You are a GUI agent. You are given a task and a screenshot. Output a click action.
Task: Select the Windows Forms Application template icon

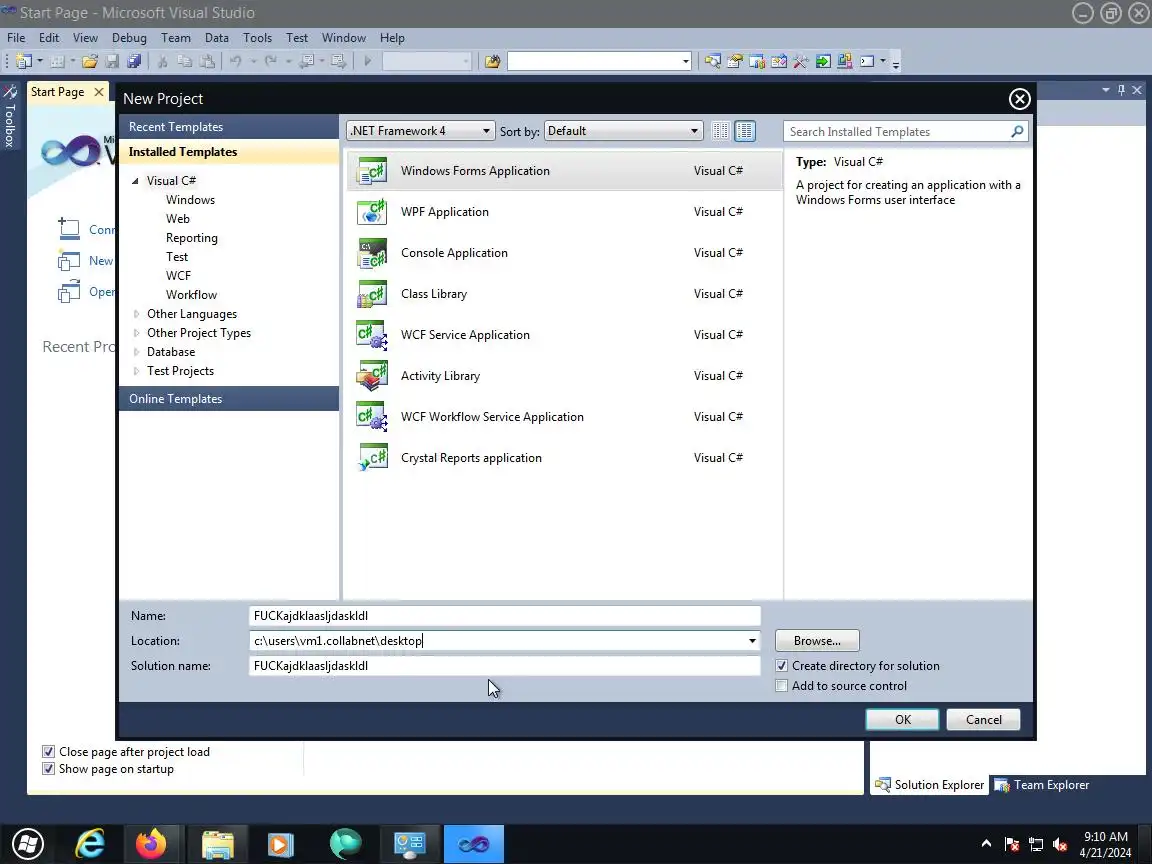pyautogui.click(x=372, y=170)
